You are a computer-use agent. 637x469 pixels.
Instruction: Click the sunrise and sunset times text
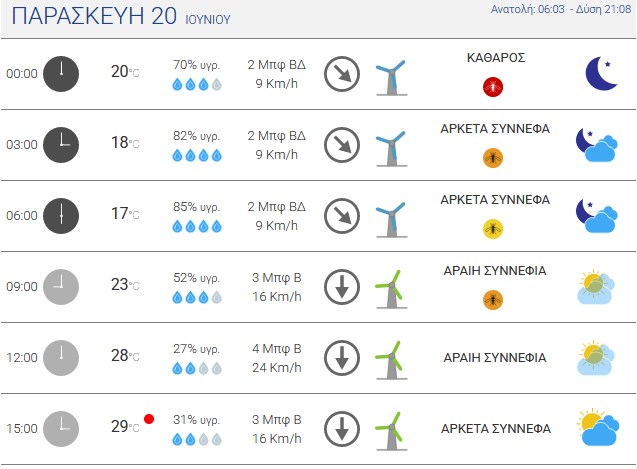click(x=561, y=9)
